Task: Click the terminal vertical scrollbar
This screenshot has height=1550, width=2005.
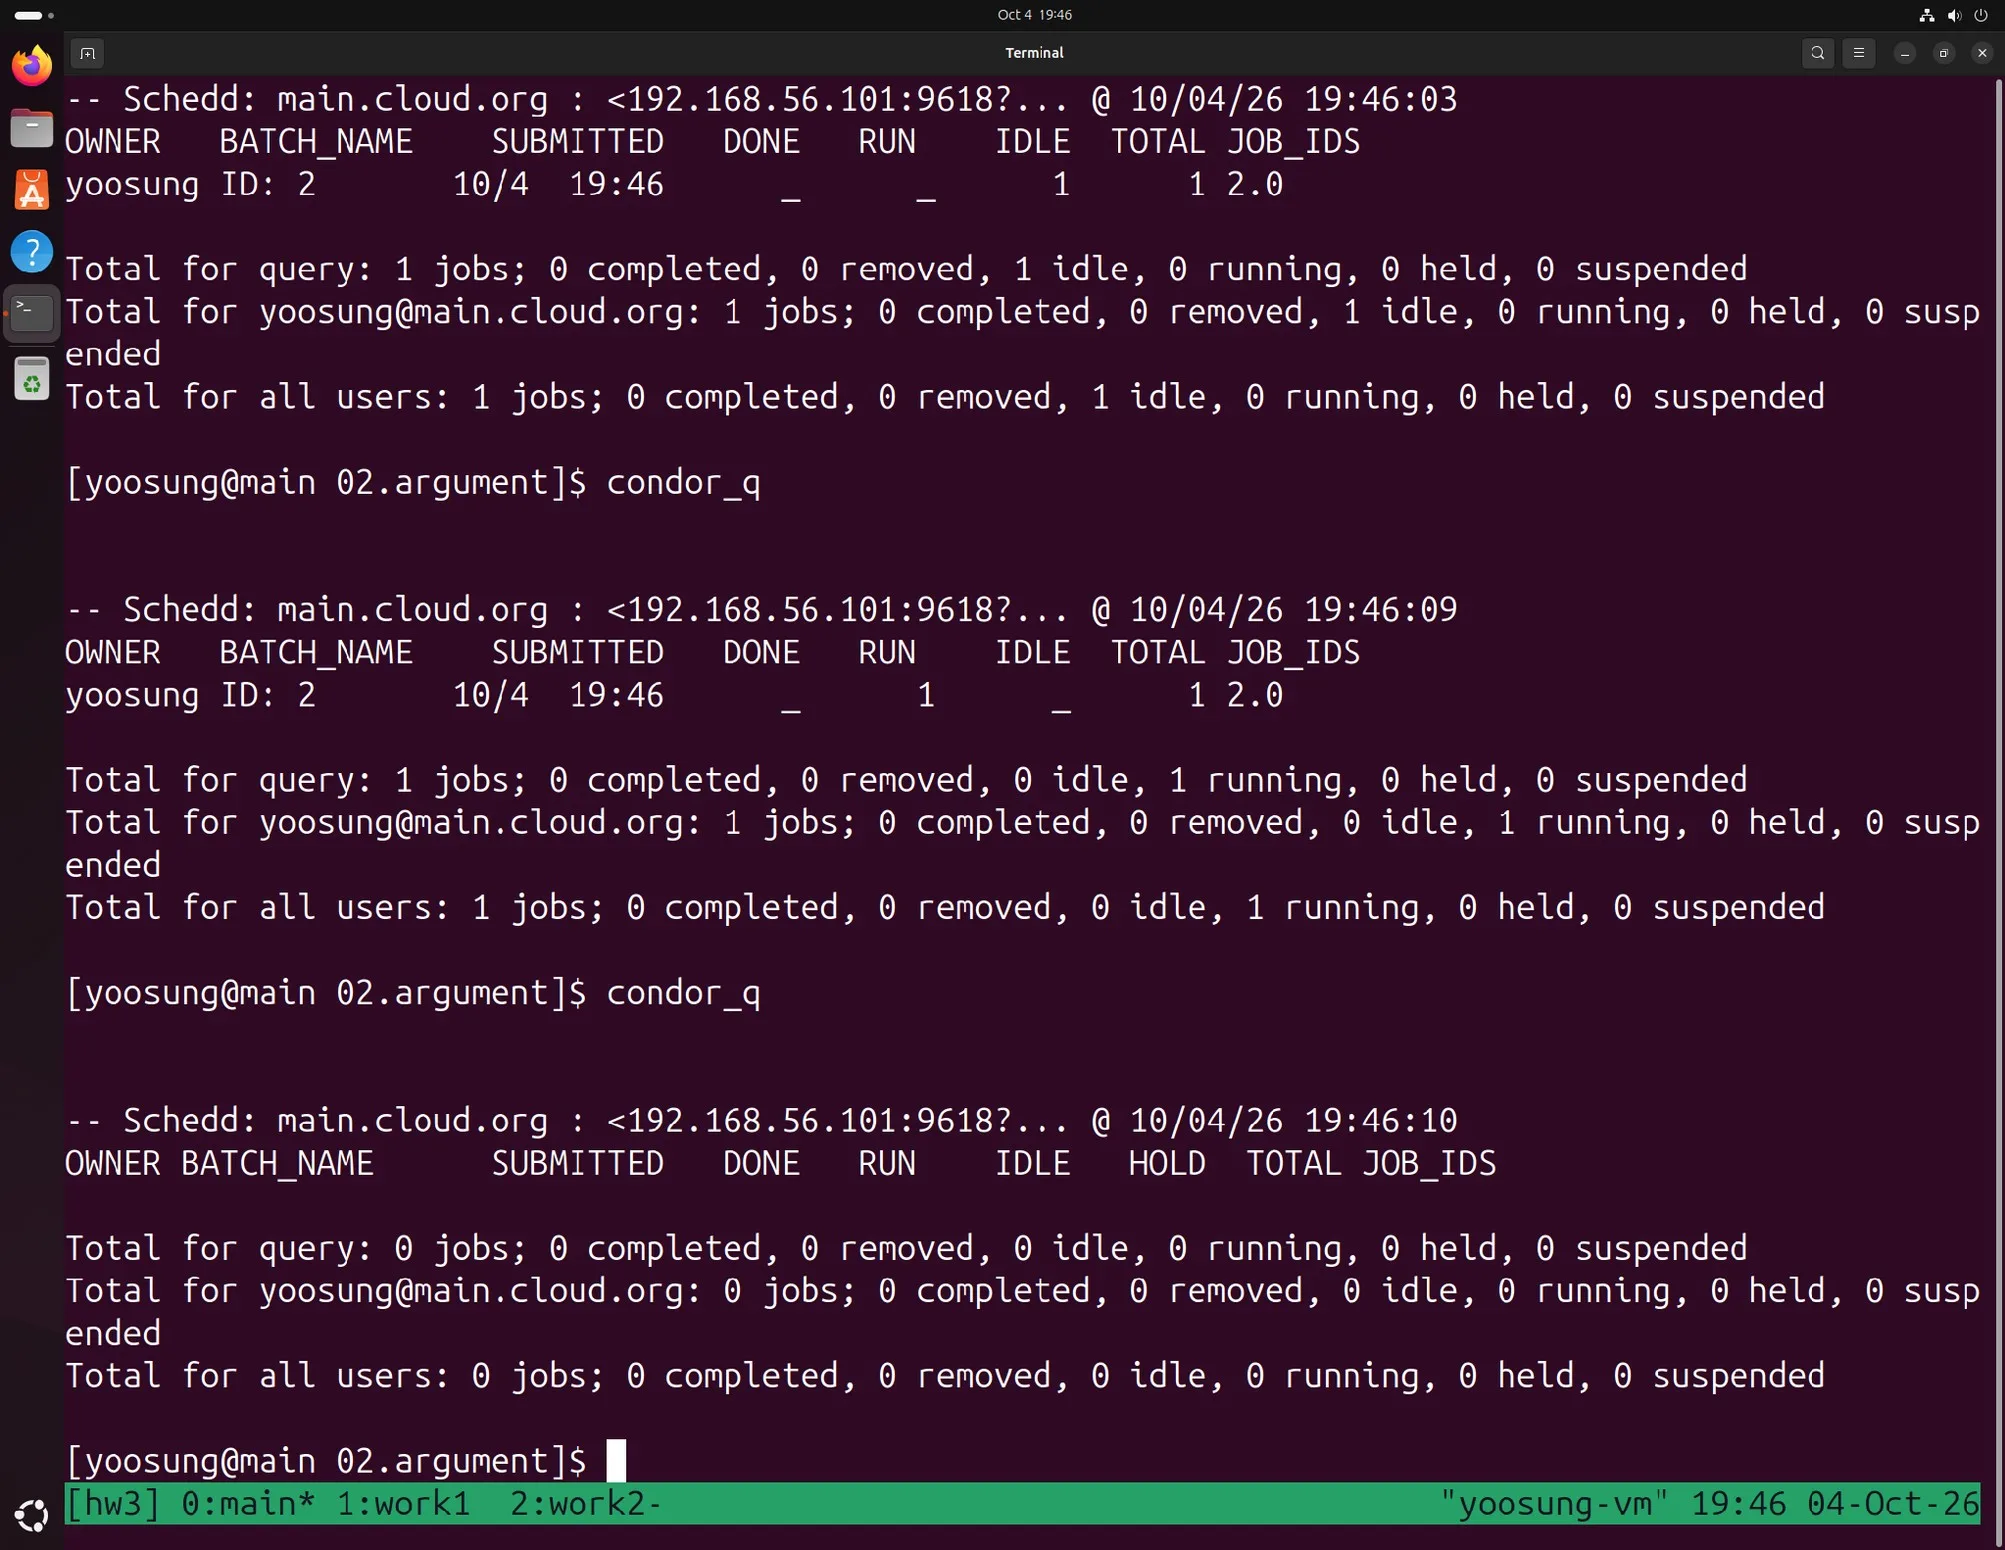Action: pyautogui.click(x=1998, y=778)
